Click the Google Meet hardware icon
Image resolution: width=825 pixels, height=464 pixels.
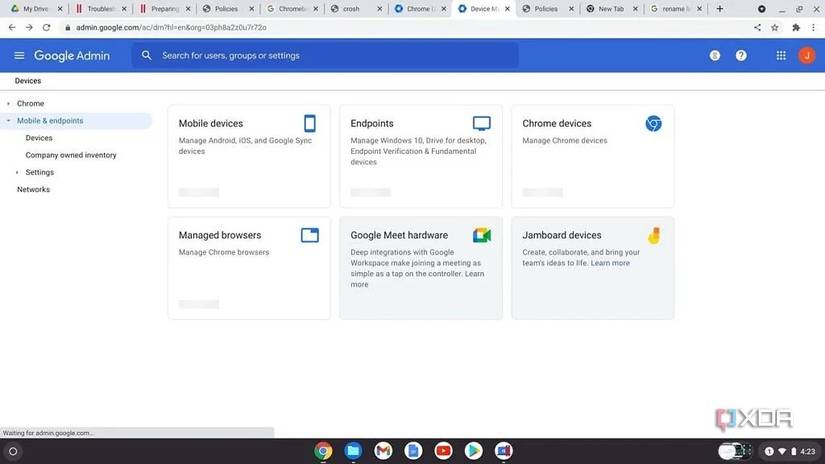tap(481, 235)
